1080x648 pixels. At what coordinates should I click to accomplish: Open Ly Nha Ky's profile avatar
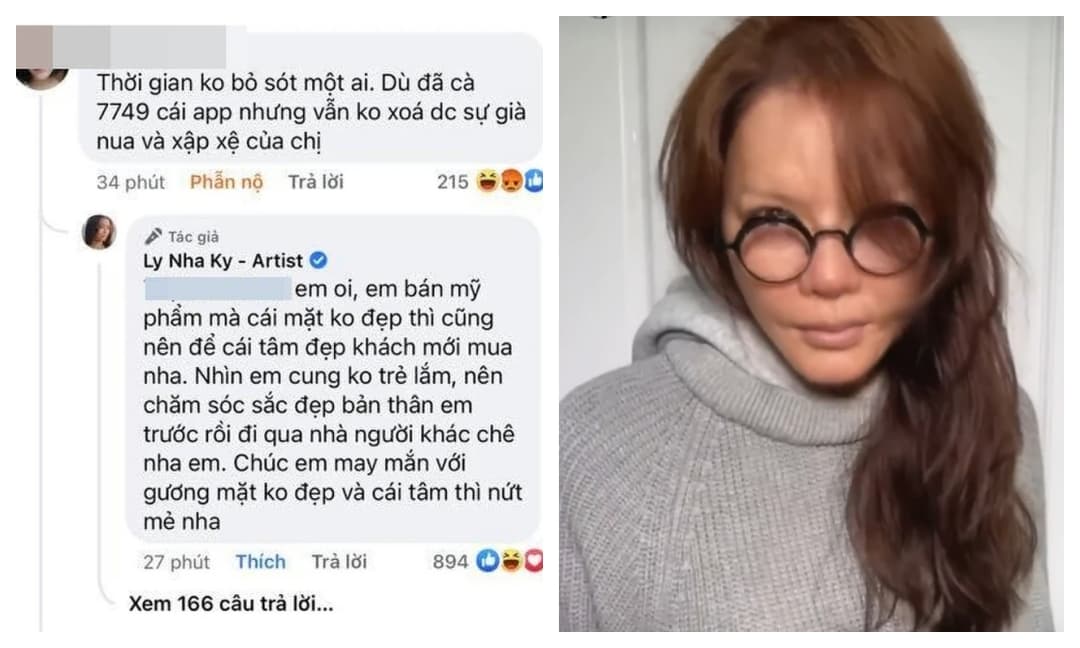click(x=99, y=231)
